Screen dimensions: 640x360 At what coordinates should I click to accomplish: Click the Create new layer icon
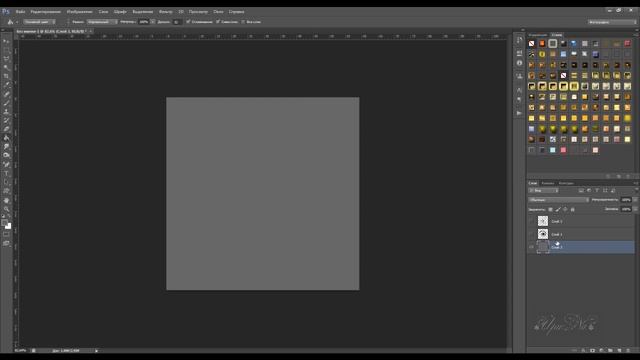[619, 350]
